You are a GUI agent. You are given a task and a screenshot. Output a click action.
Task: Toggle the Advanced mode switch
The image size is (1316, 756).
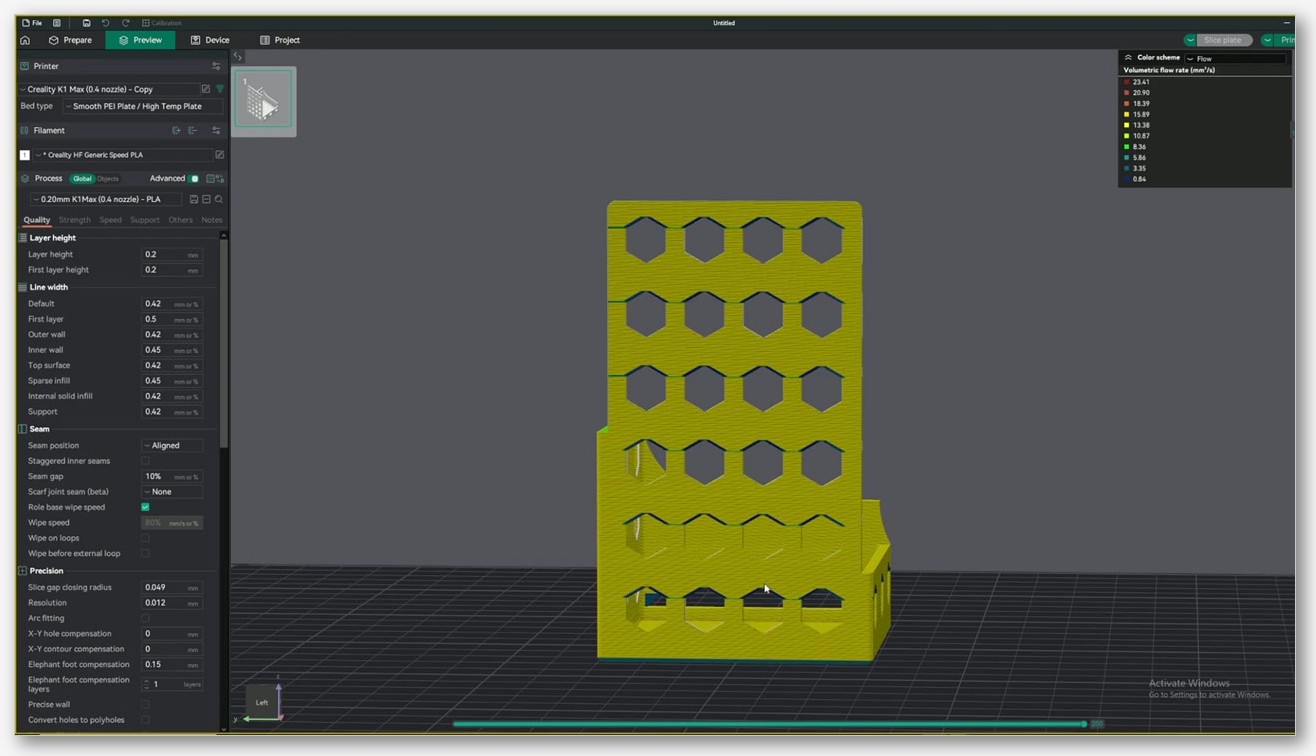[194, 178]
